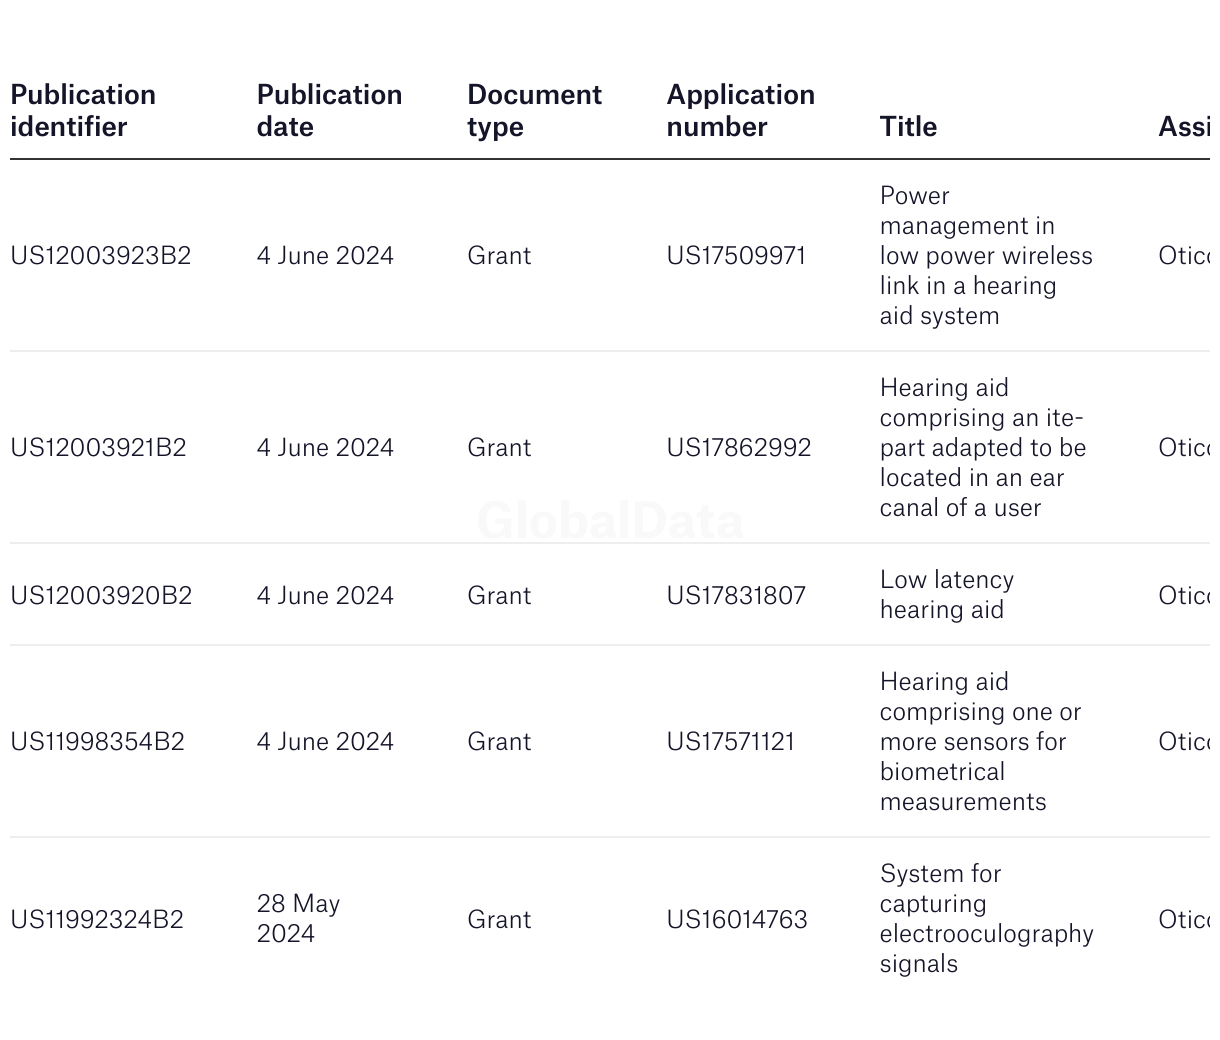Select application number US17571121
1220x1040 pixels.
pos(731,742)
